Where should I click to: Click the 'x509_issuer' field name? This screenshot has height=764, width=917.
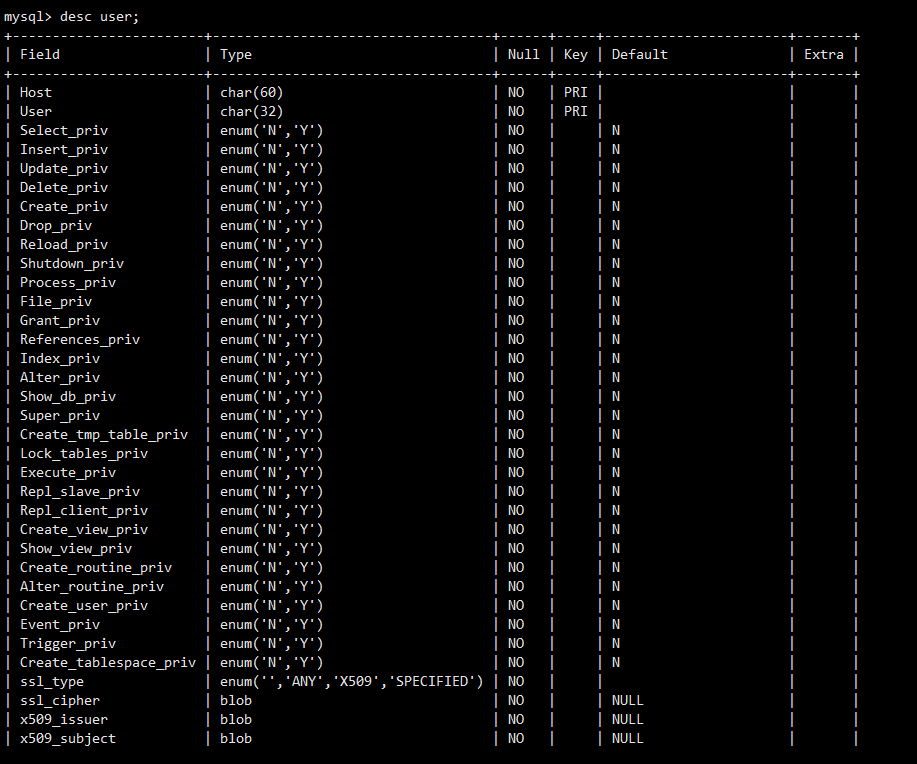pos(64,720)
